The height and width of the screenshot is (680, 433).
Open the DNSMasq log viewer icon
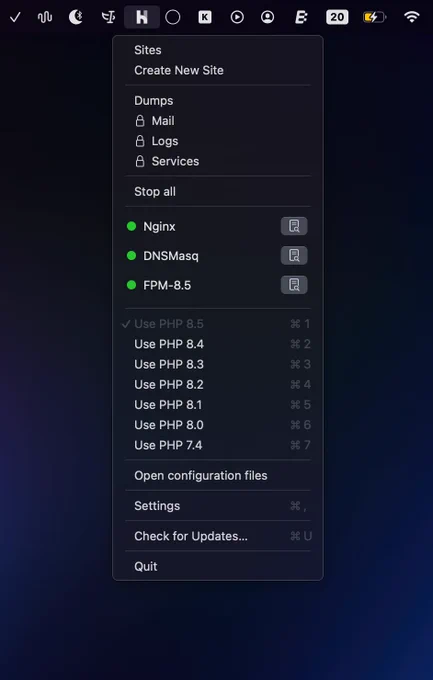[x=294, y=255]
